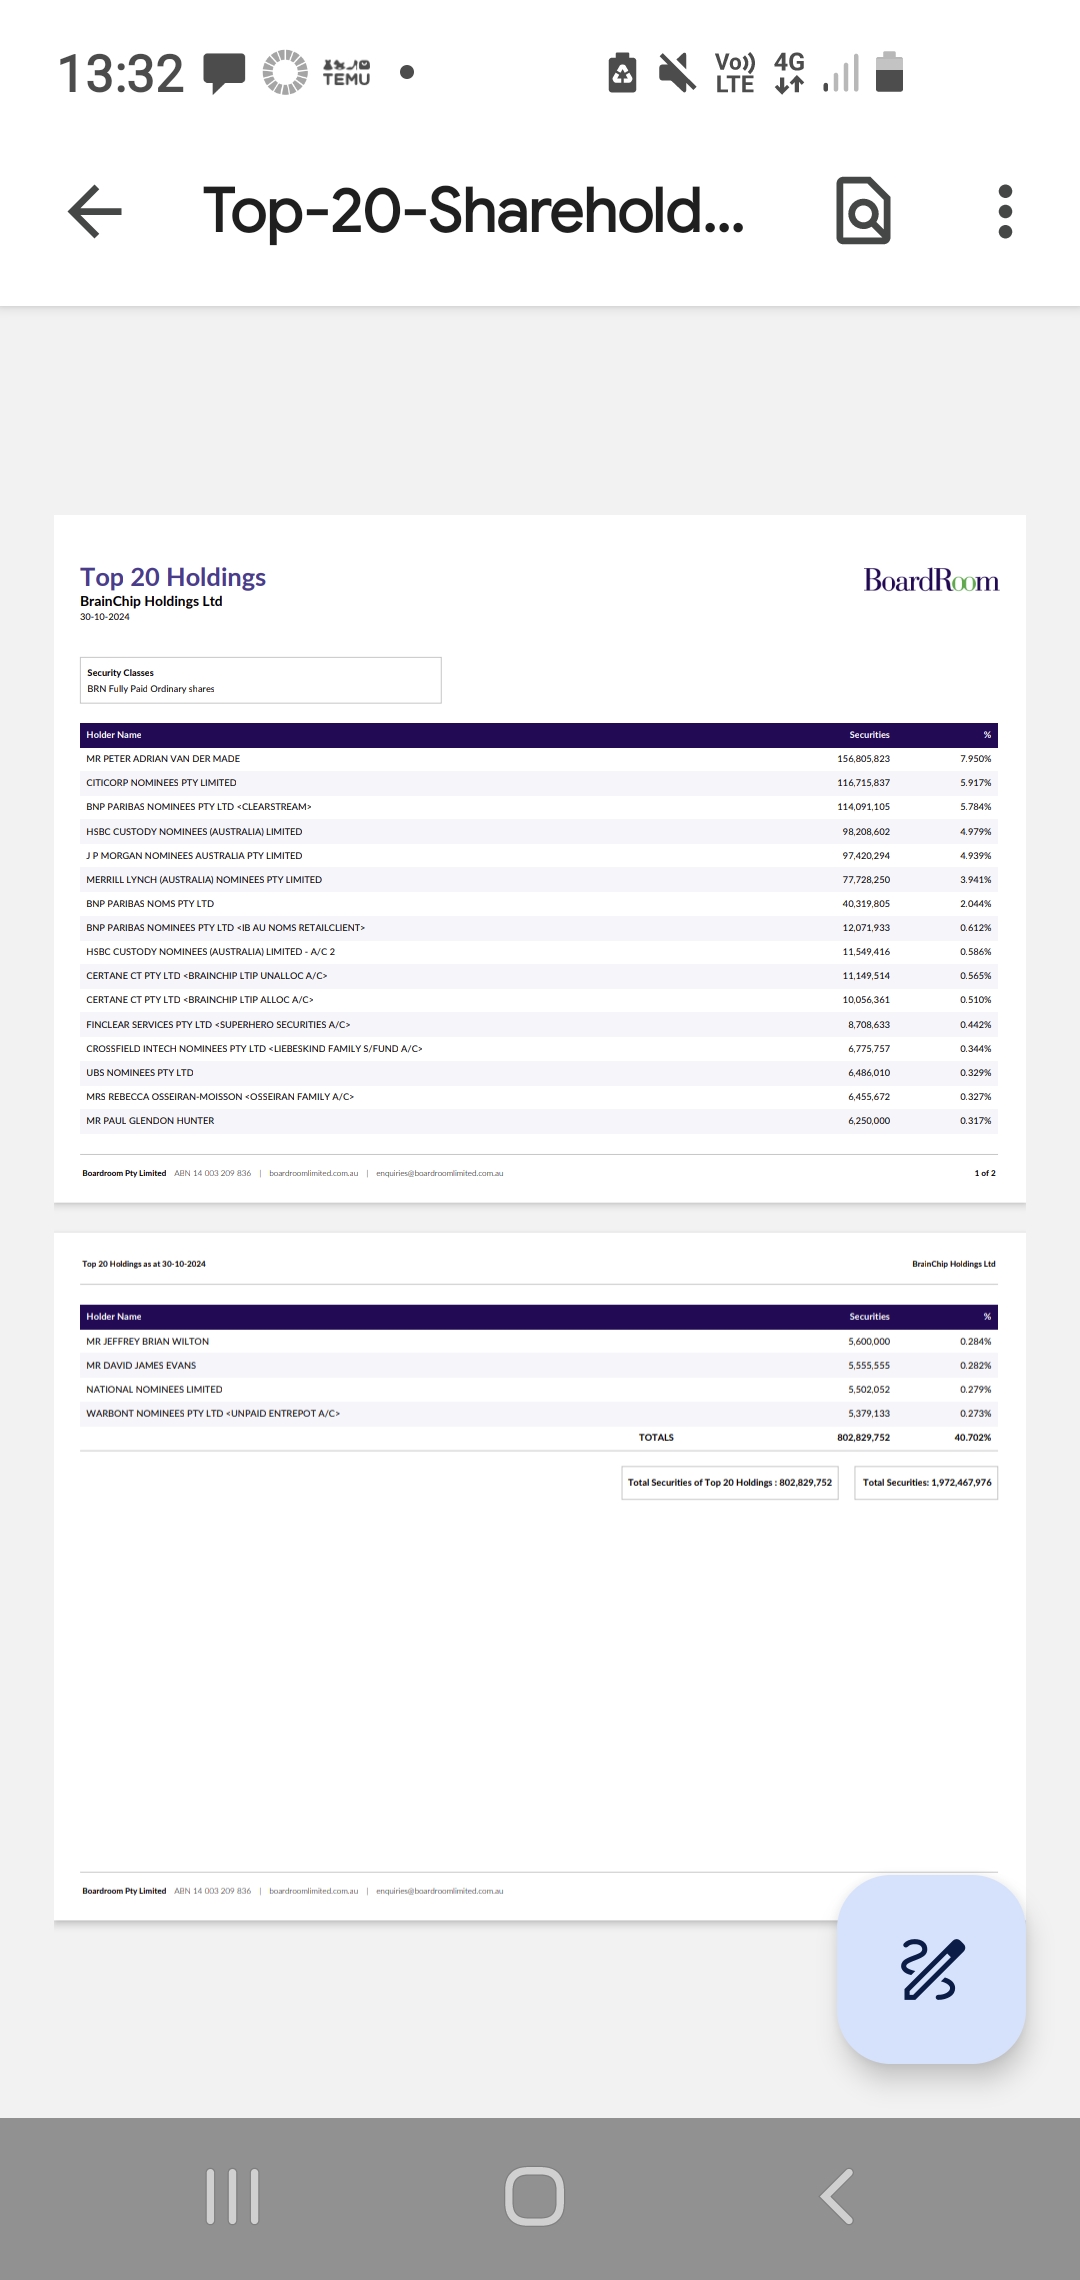Tap the 156,805,823 securities value
The height and width of the screenshot is (2280, 1080).
pos(863,759)
